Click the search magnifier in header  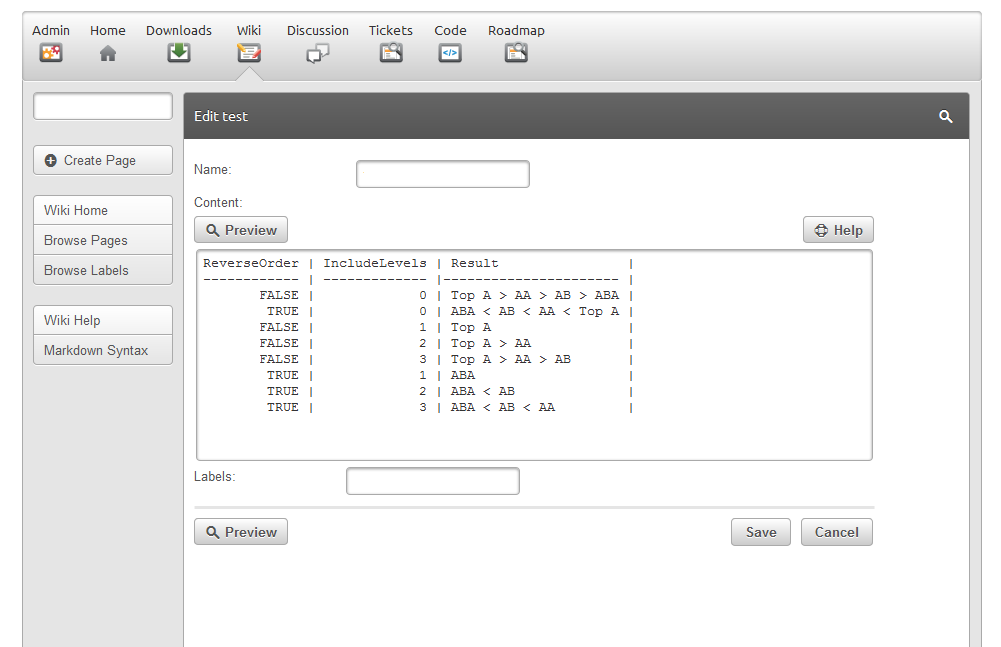(x=946, y=117)
